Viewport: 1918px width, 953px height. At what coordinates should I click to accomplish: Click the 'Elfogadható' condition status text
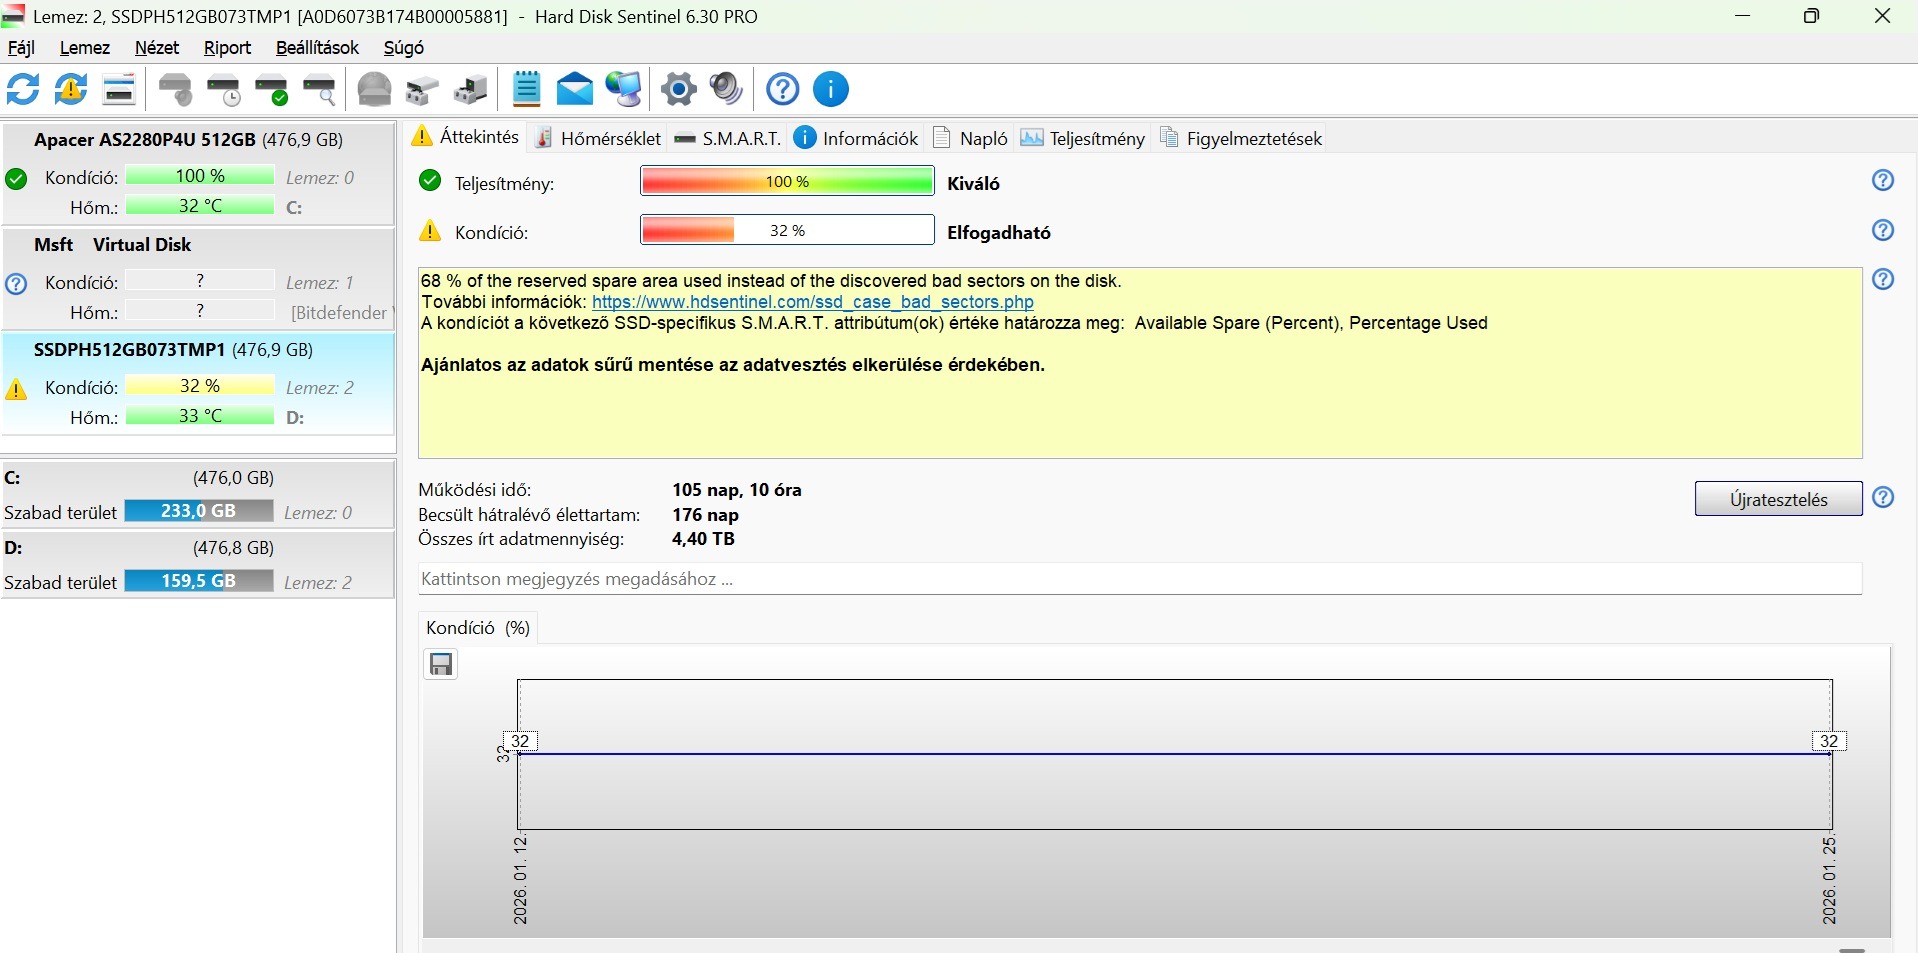(x=999, y=233)
